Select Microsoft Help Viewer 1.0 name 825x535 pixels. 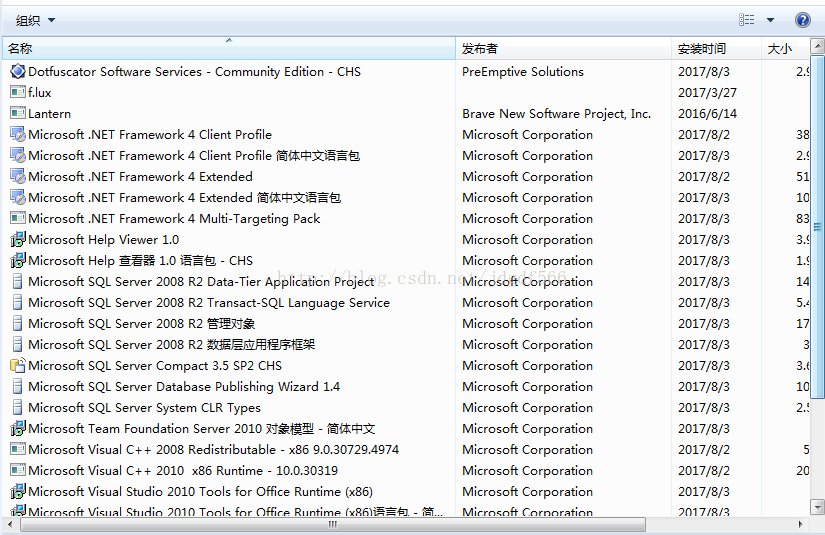(x=103, y=240)
